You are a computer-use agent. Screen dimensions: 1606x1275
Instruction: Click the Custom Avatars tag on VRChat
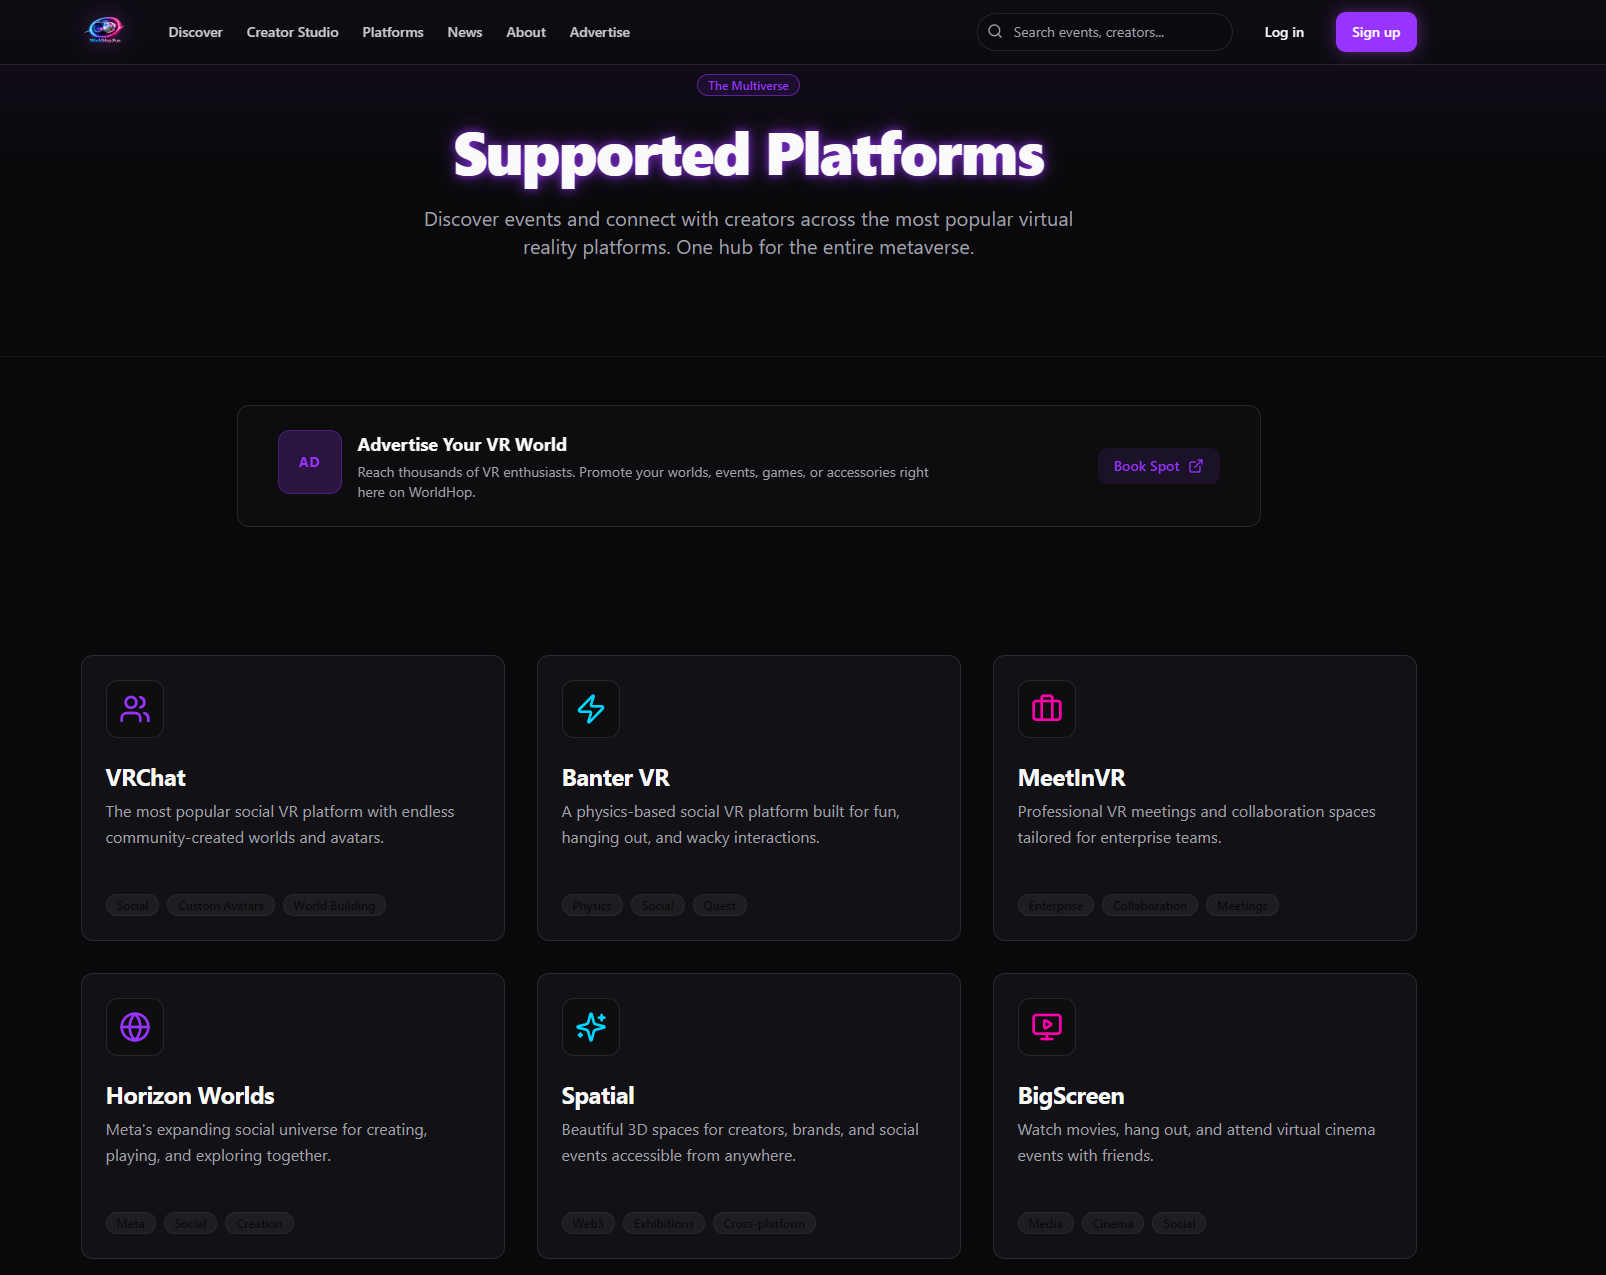point(221,905)
